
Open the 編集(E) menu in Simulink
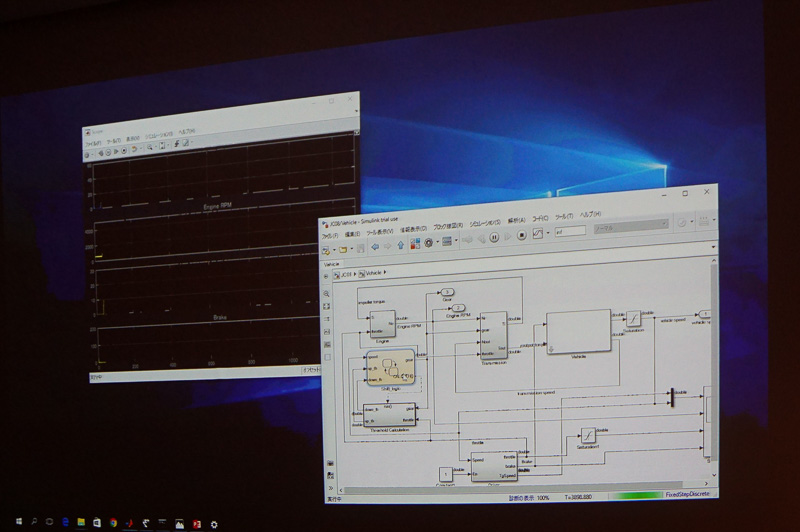pyautogui.click(x=352, y=234)
